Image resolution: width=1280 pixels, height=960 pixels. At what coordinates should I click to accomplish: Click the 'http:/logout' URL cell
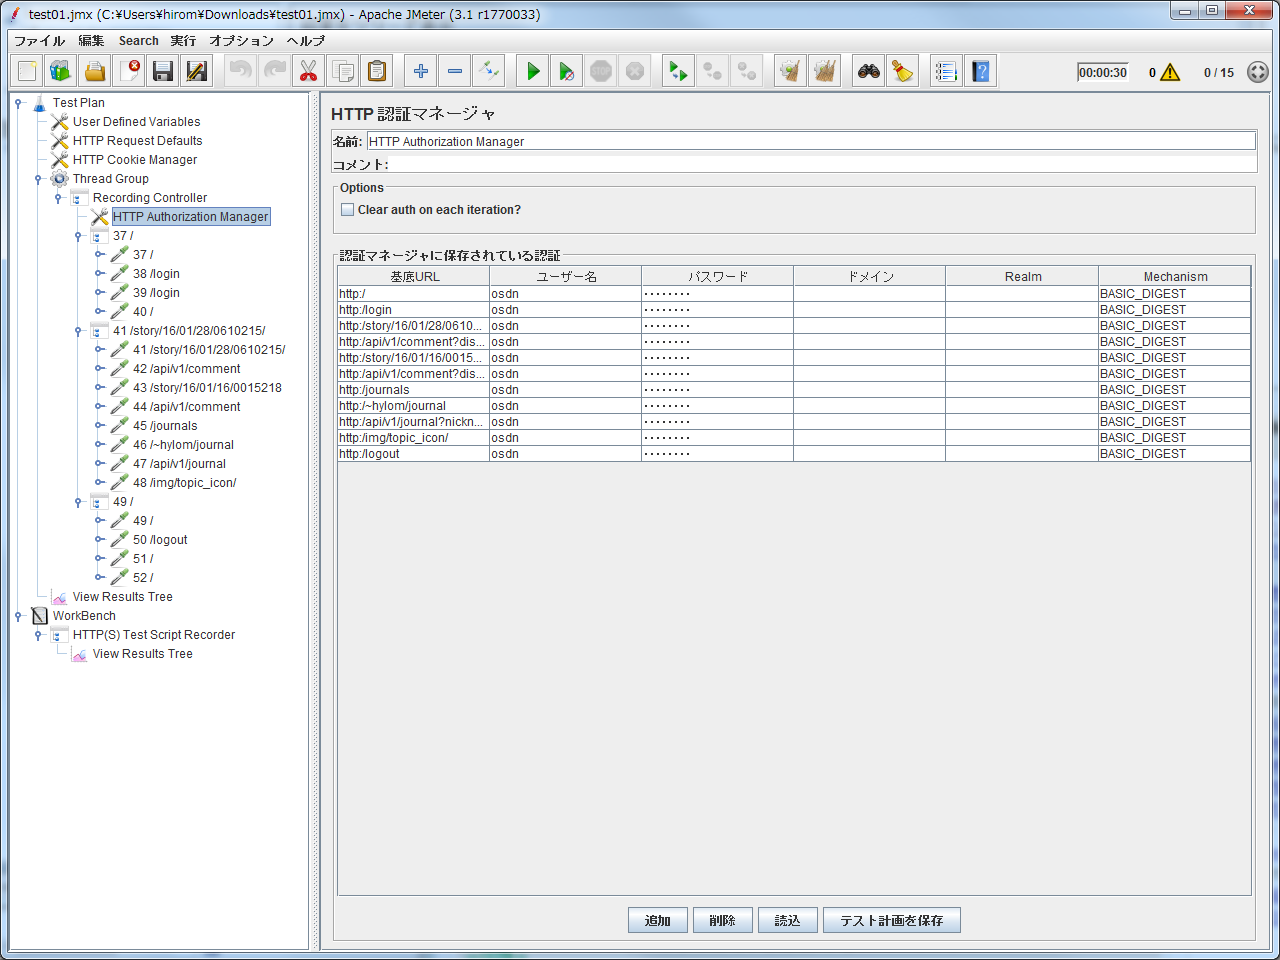(414, 454)
